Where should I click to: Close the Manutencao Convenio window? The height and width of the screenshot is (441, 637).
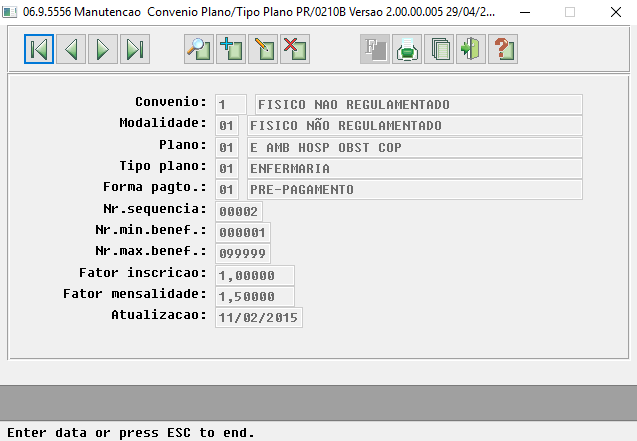click(x=616, y=12)
